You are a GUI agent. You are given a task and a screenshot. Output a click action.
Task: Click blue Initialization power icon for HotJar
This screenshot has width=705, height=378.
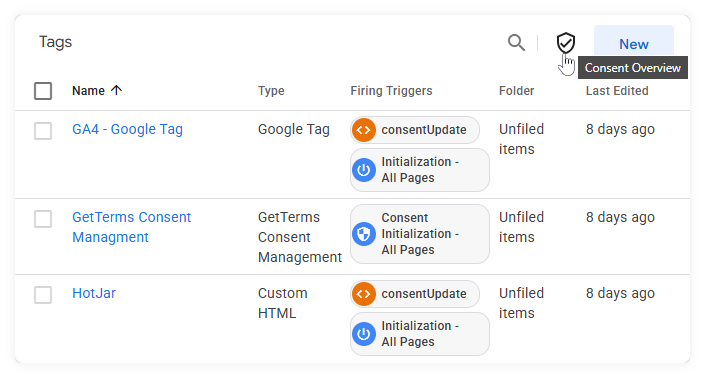coord(364,334)
